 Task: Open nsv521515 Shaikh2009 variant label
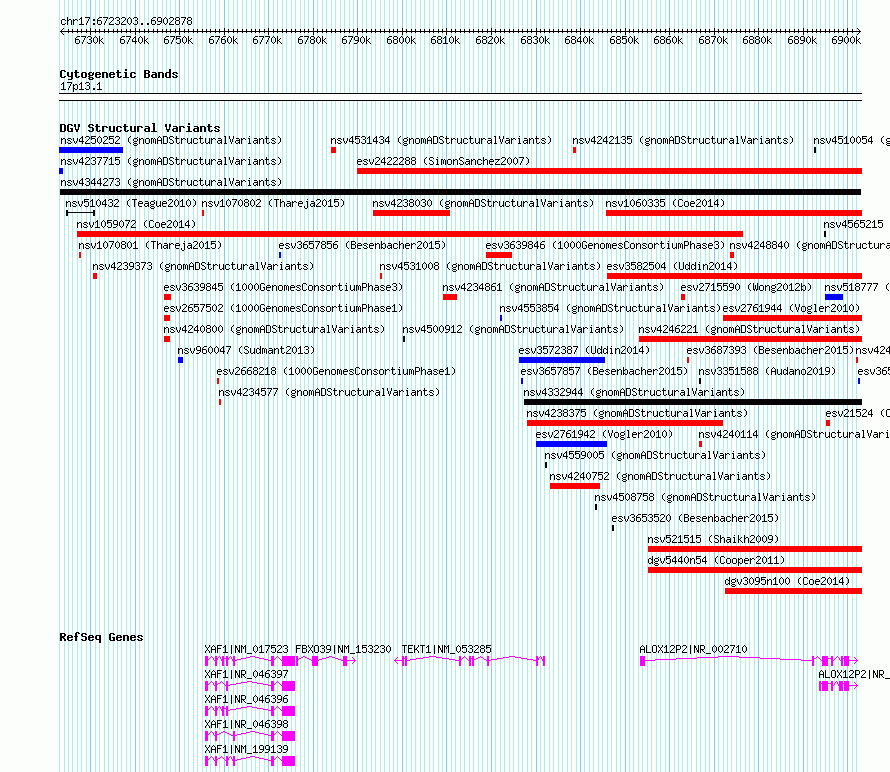click(x=713, y=539)
